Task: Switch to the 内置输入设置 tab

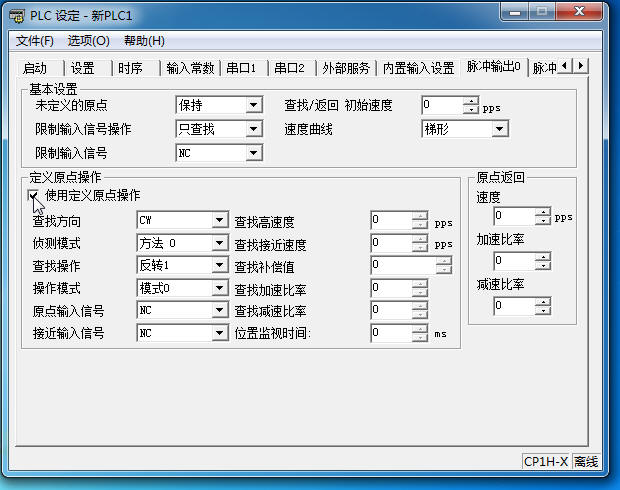Action: click(418, 68)
